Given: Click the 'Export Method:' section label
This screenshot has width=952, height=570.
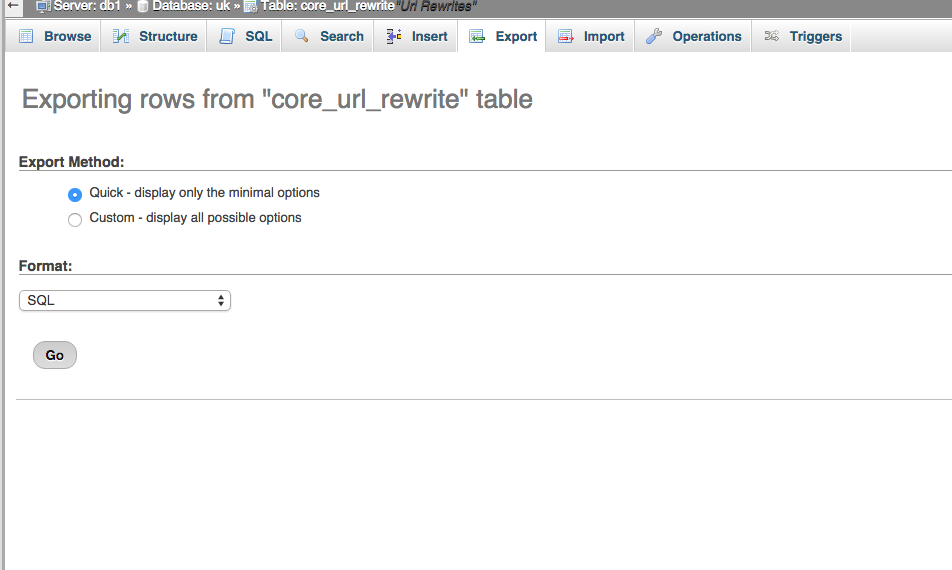Looking at the screenshot, I should [x=72, y=162].
